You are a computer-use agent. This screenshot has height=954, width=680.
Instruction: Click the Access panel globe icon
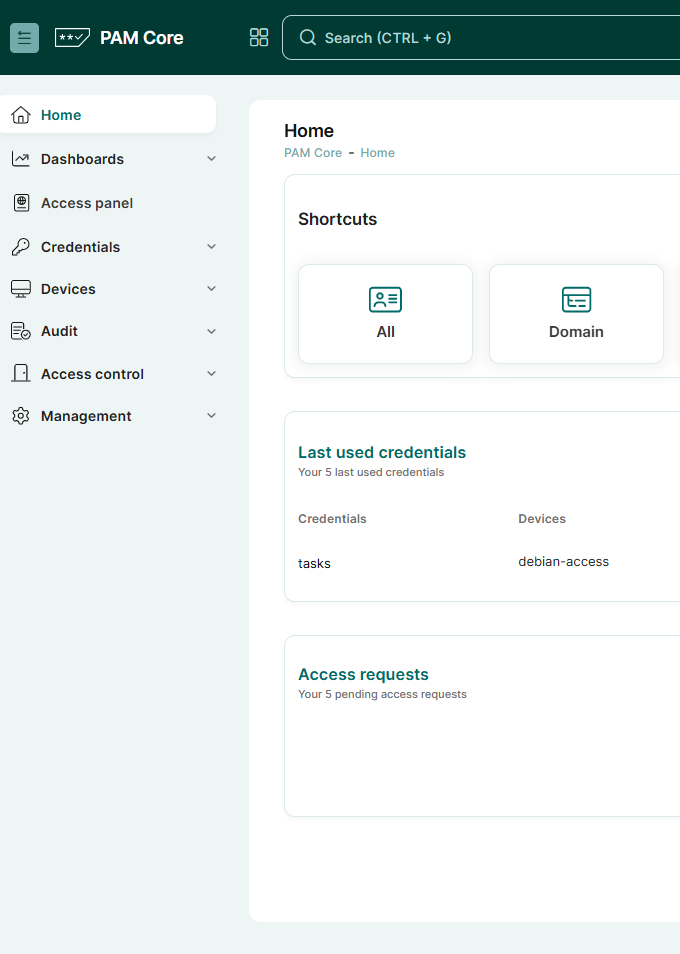point(21,203)
